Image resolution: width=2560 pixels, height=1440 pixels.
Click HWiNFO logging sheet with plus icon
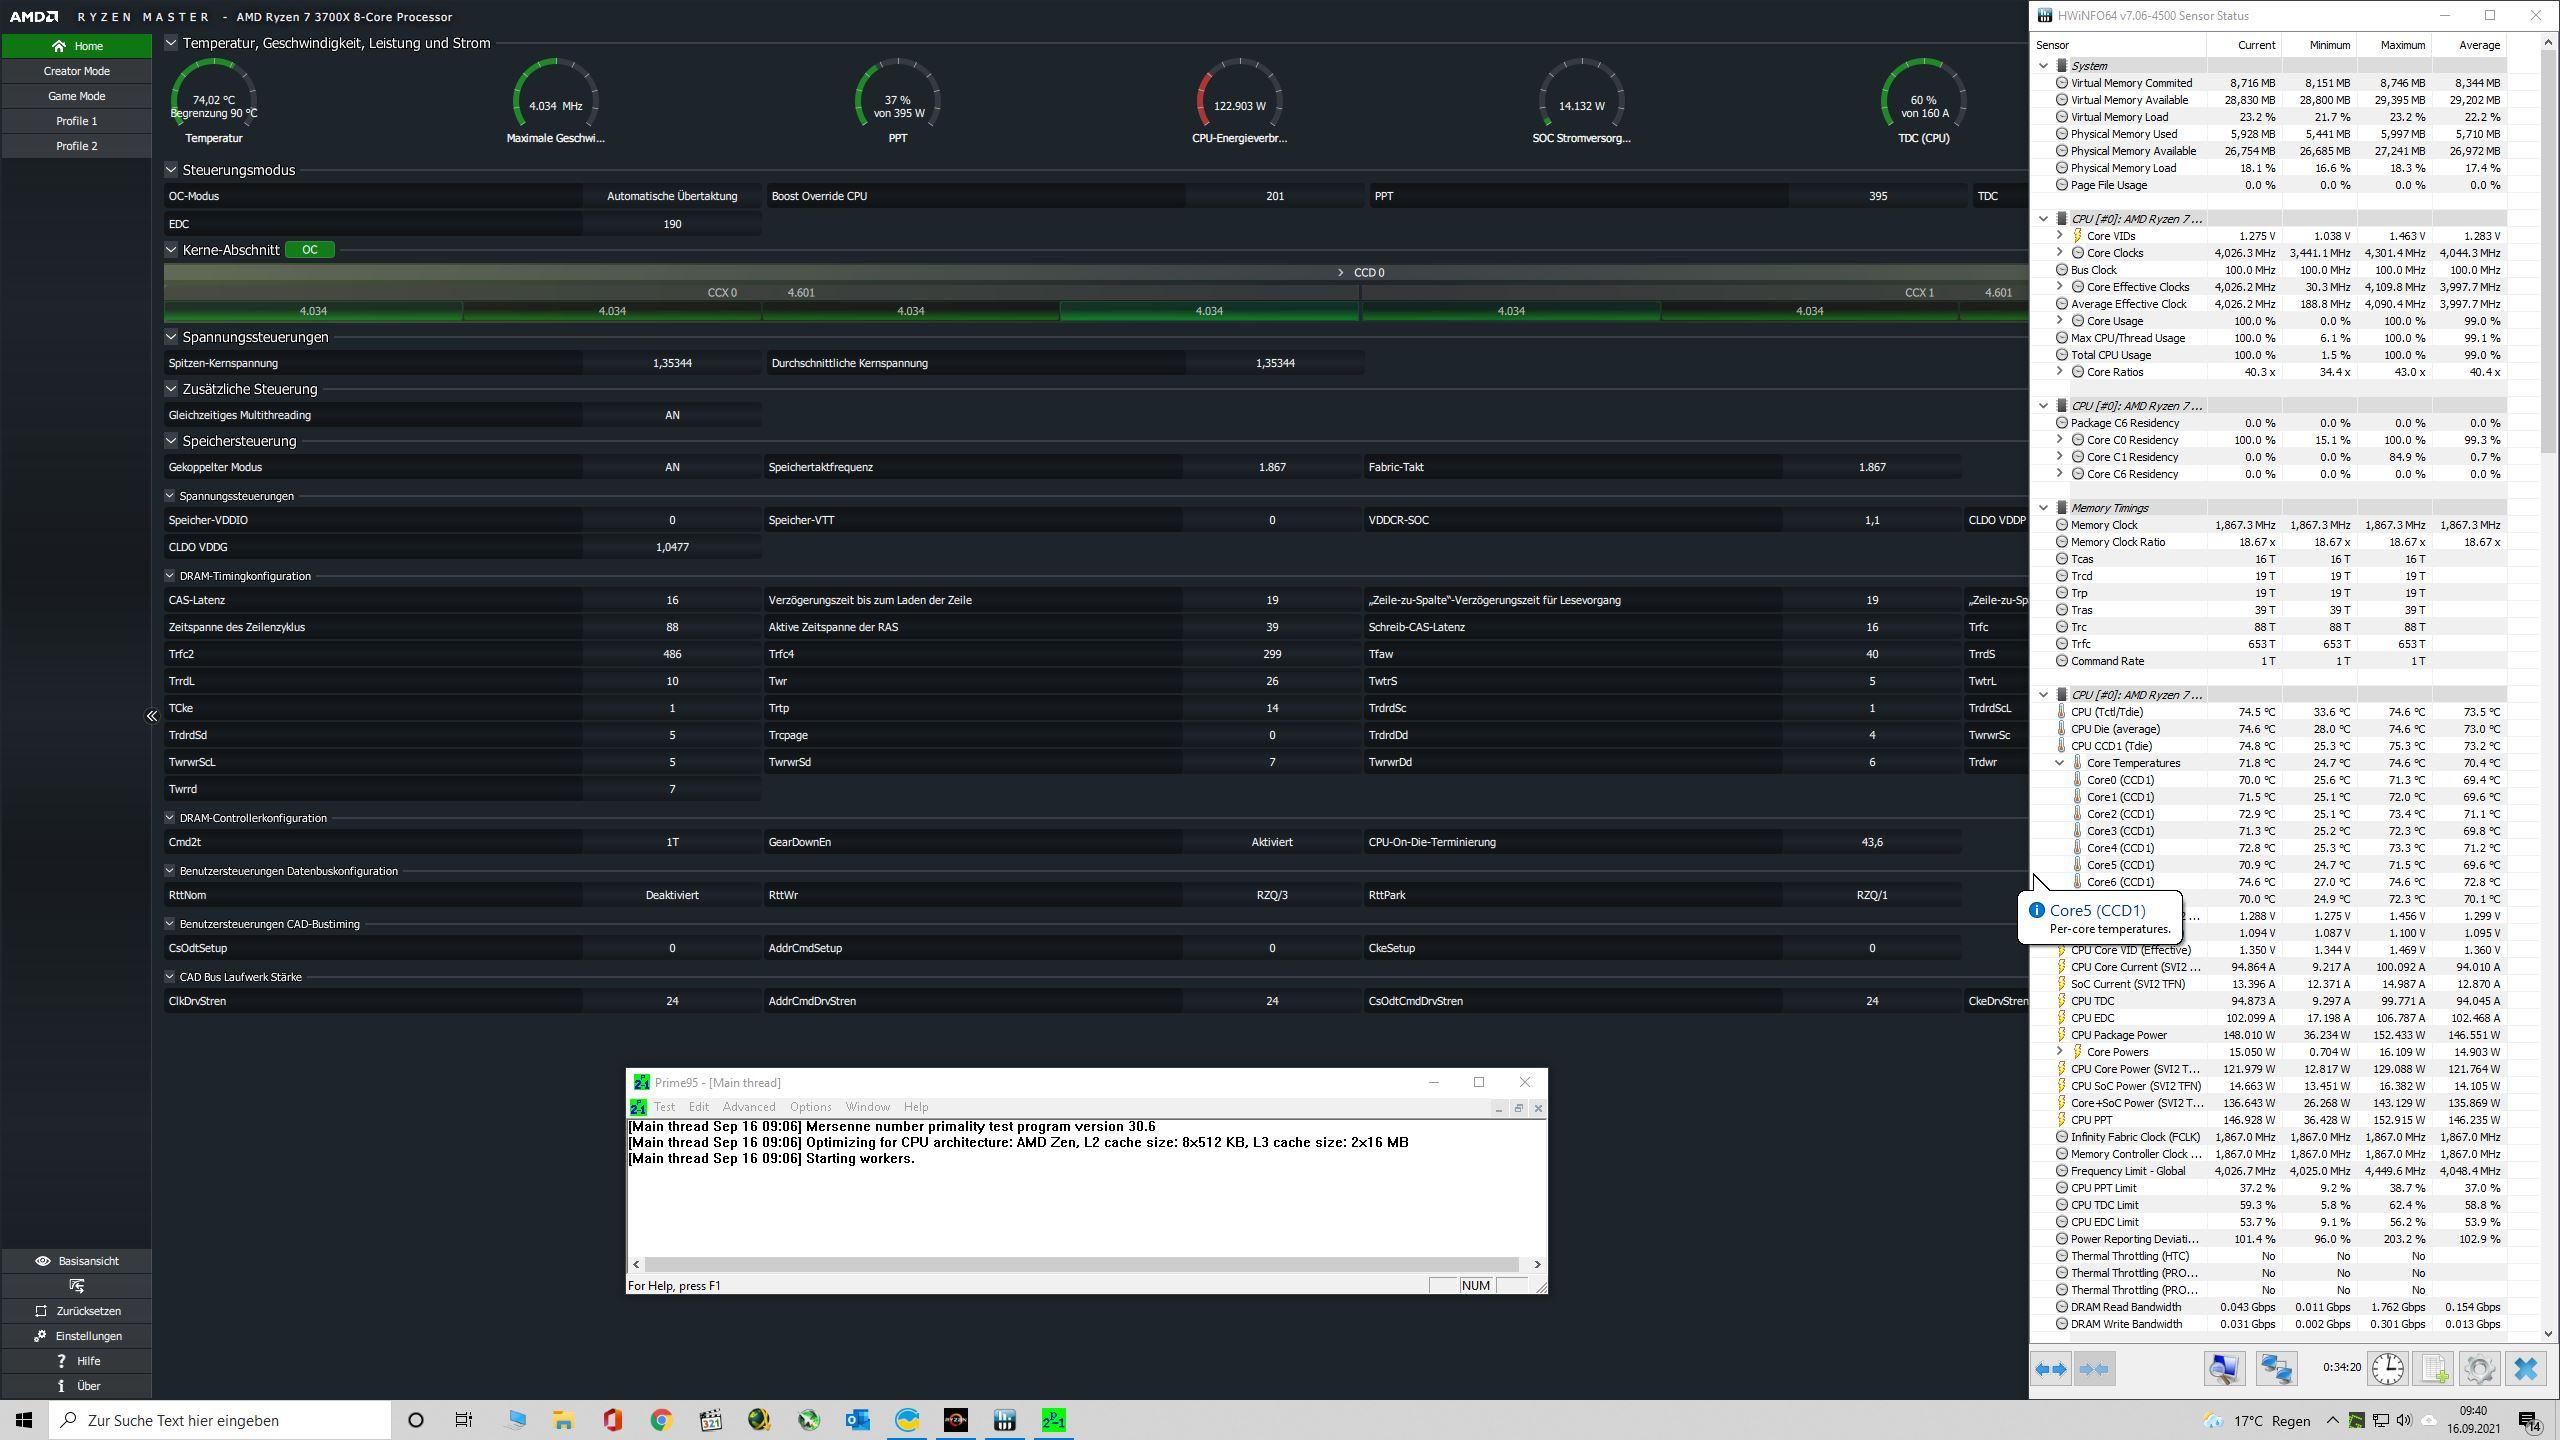click(2434, 1369)
